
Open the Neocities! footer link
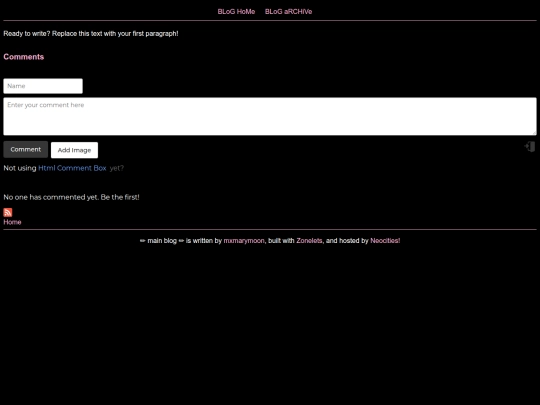click(x=385, y=241)
